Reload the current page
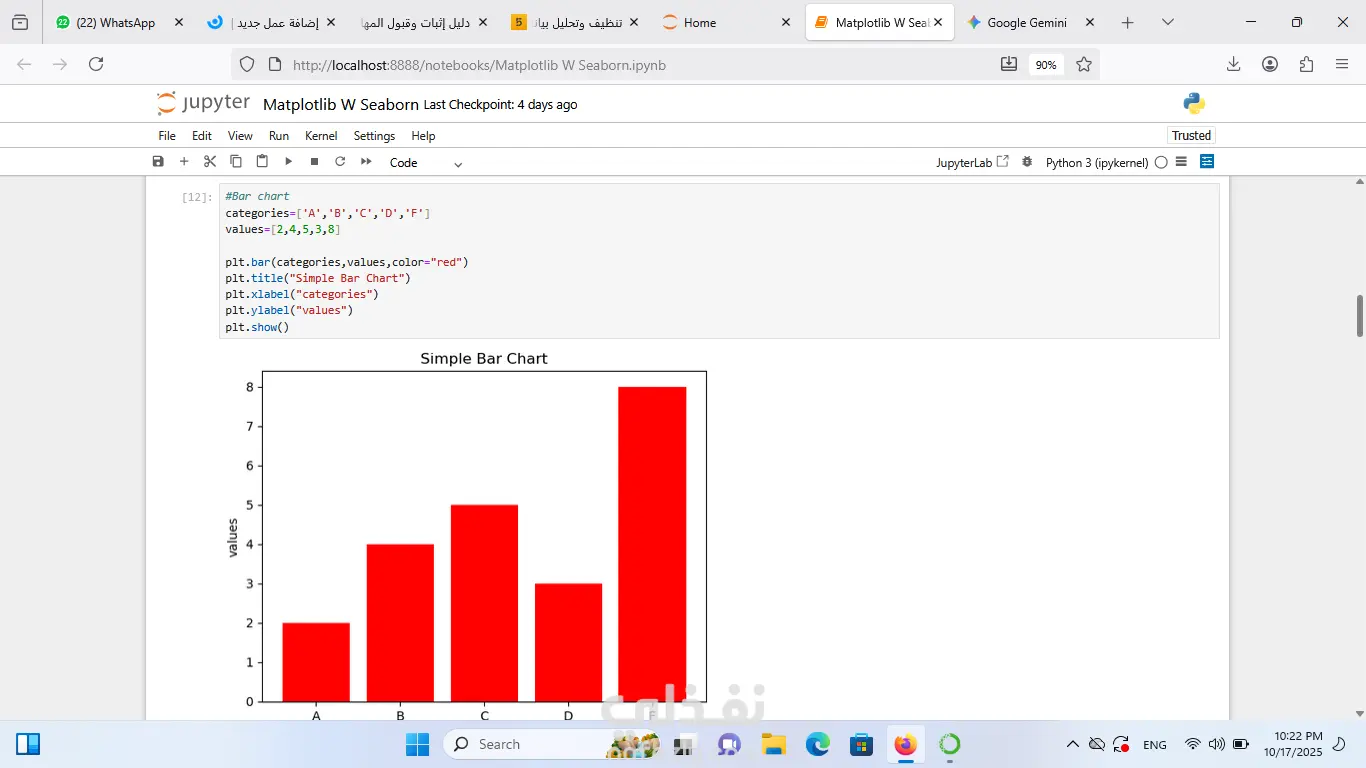The width and height of the screenshot is (1366, 768). 96,64
